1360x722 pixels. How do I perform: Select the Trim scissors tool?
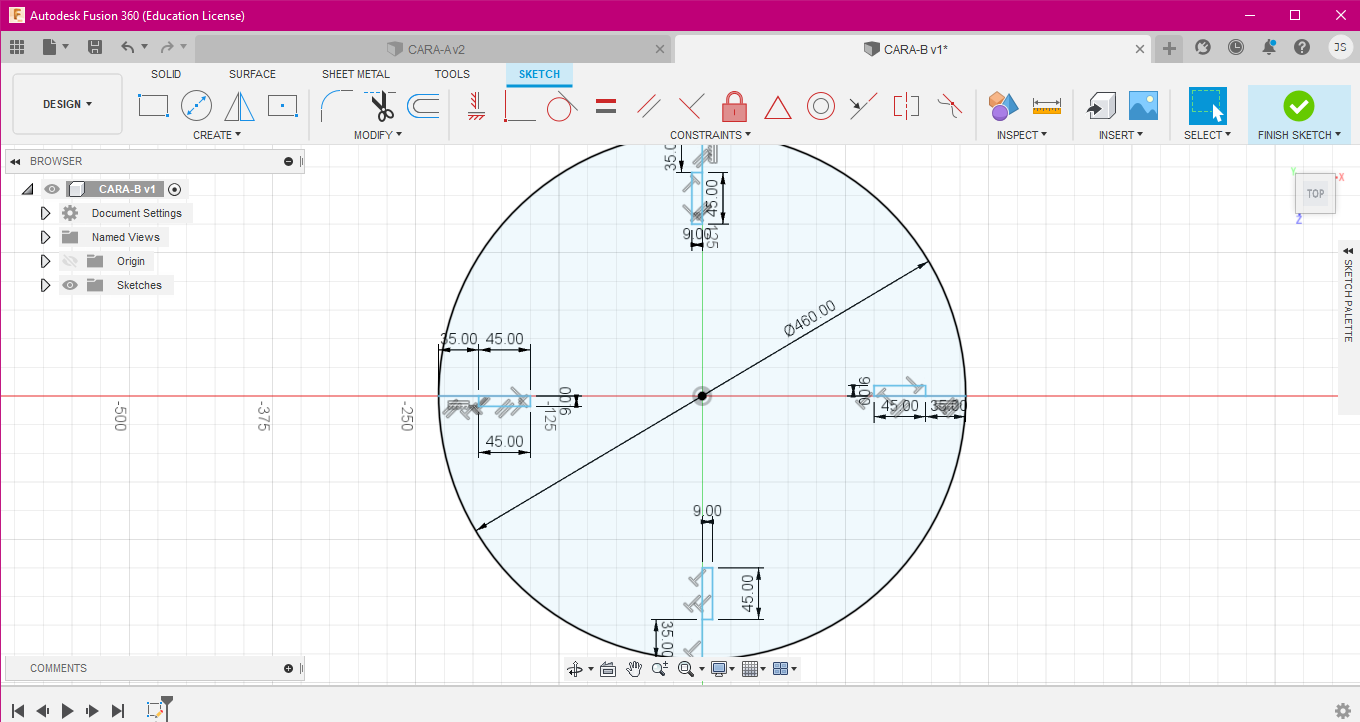pos(380,105)
